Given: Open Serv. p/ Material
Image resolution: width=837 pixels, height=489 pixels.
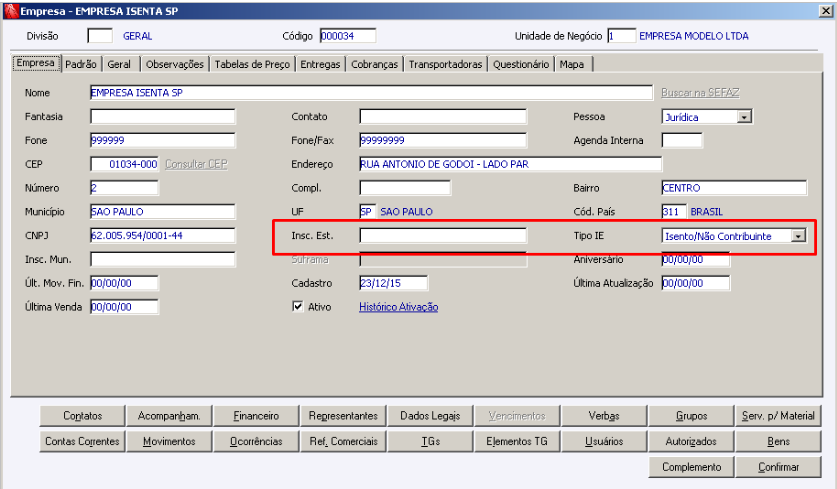Looking at the screenshot, I should tap(778, 416).
